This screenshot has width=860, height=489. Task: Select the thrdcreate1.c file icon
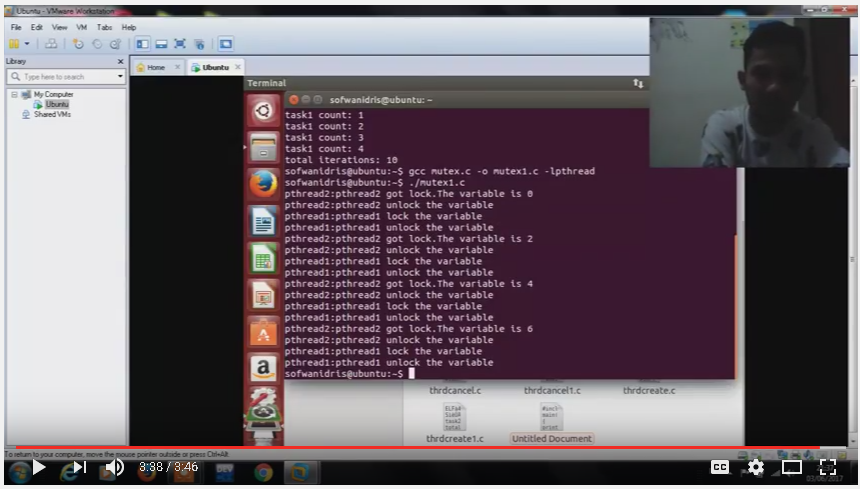tap(455, 418)
